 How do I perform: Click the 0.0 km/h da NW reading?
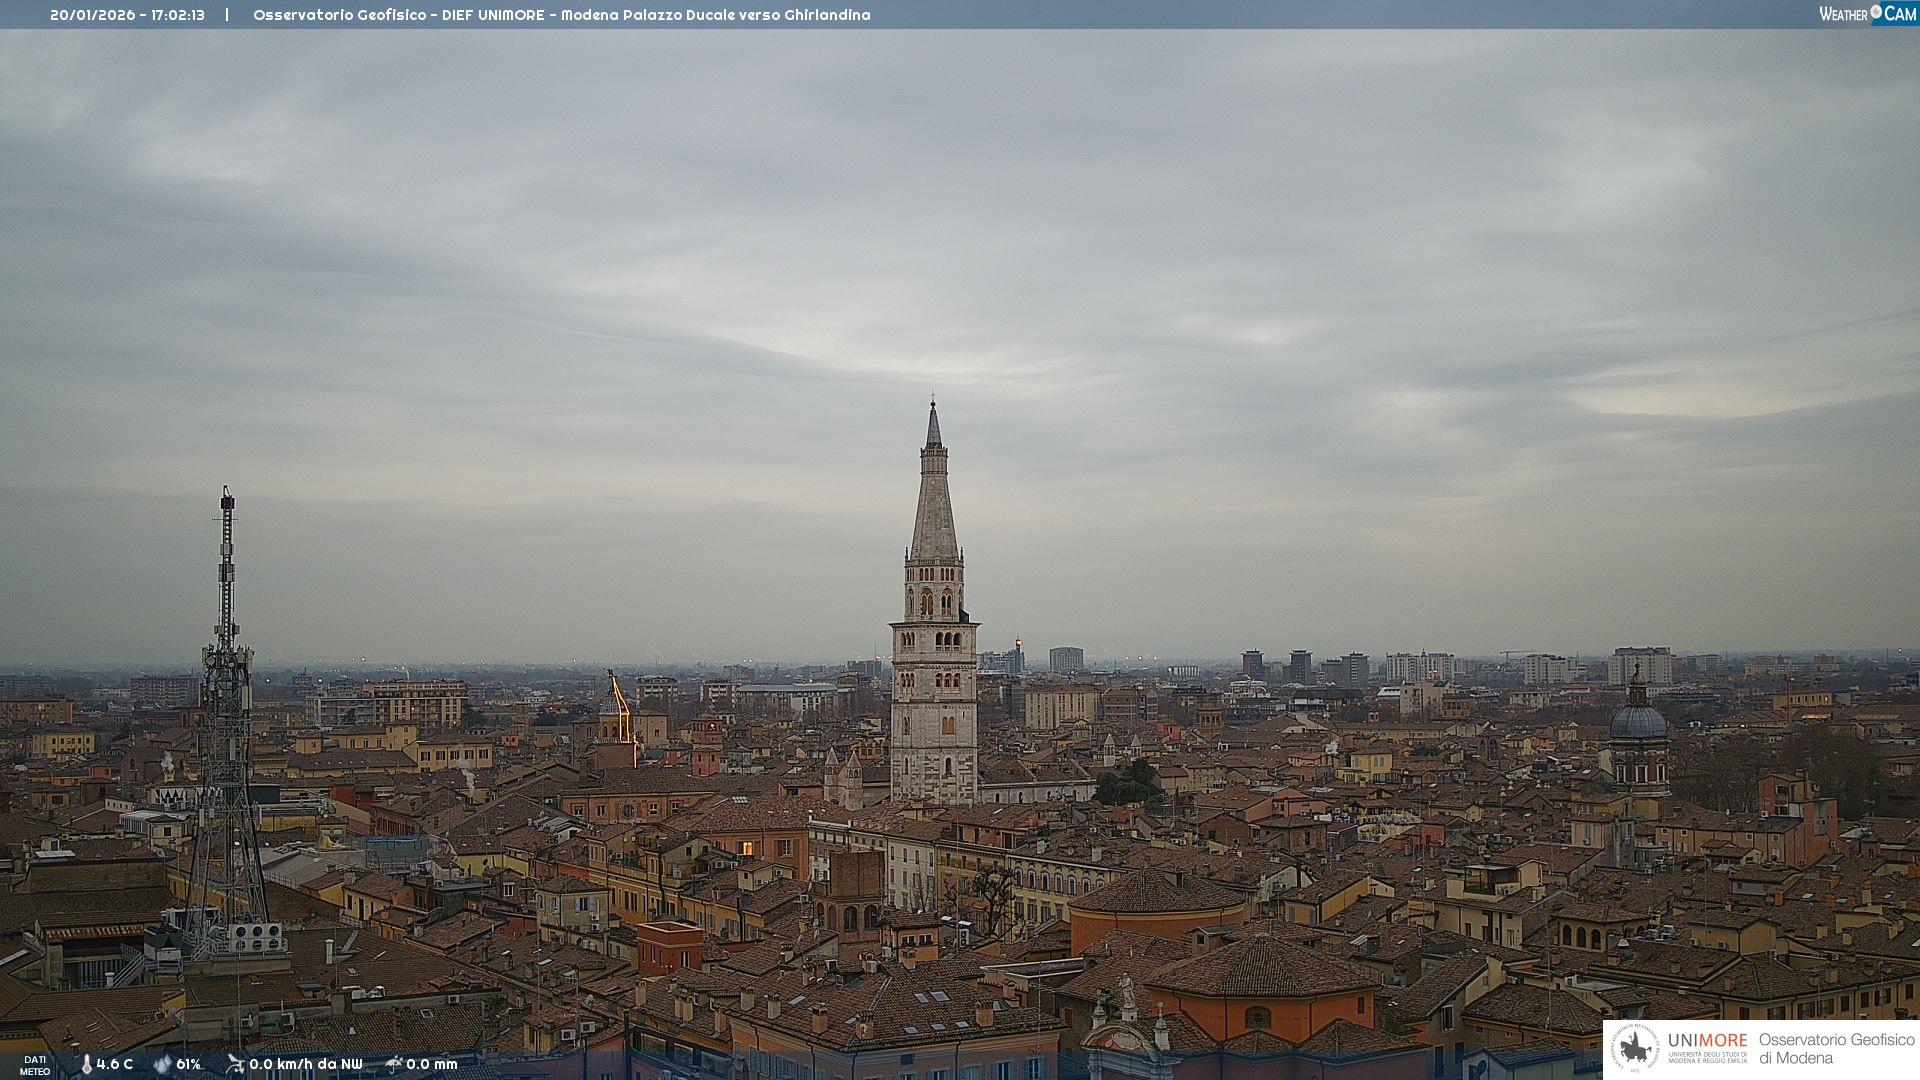pos(305,1065)
